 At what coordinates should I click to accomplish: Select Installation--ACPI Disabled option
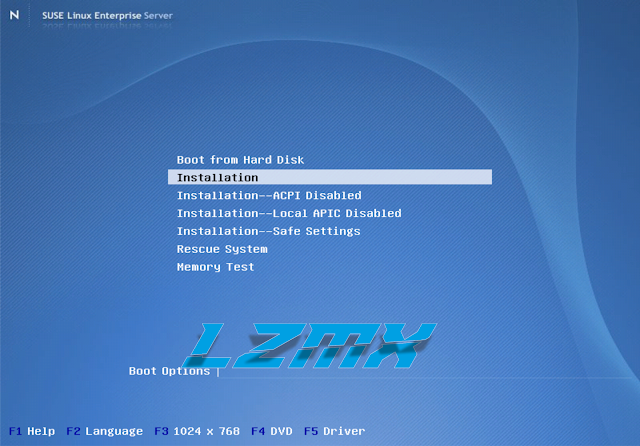[269, 195]
